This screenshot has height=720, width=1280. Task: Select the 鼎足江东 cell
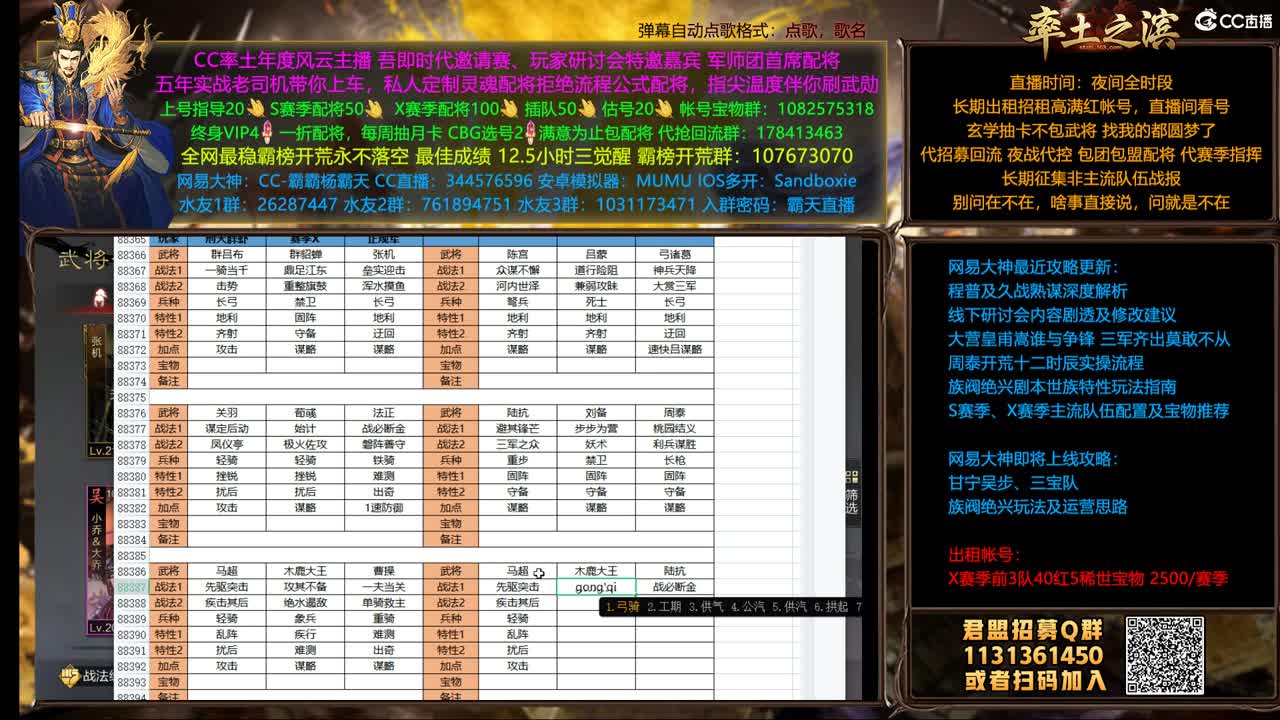[x=305, y=270]
